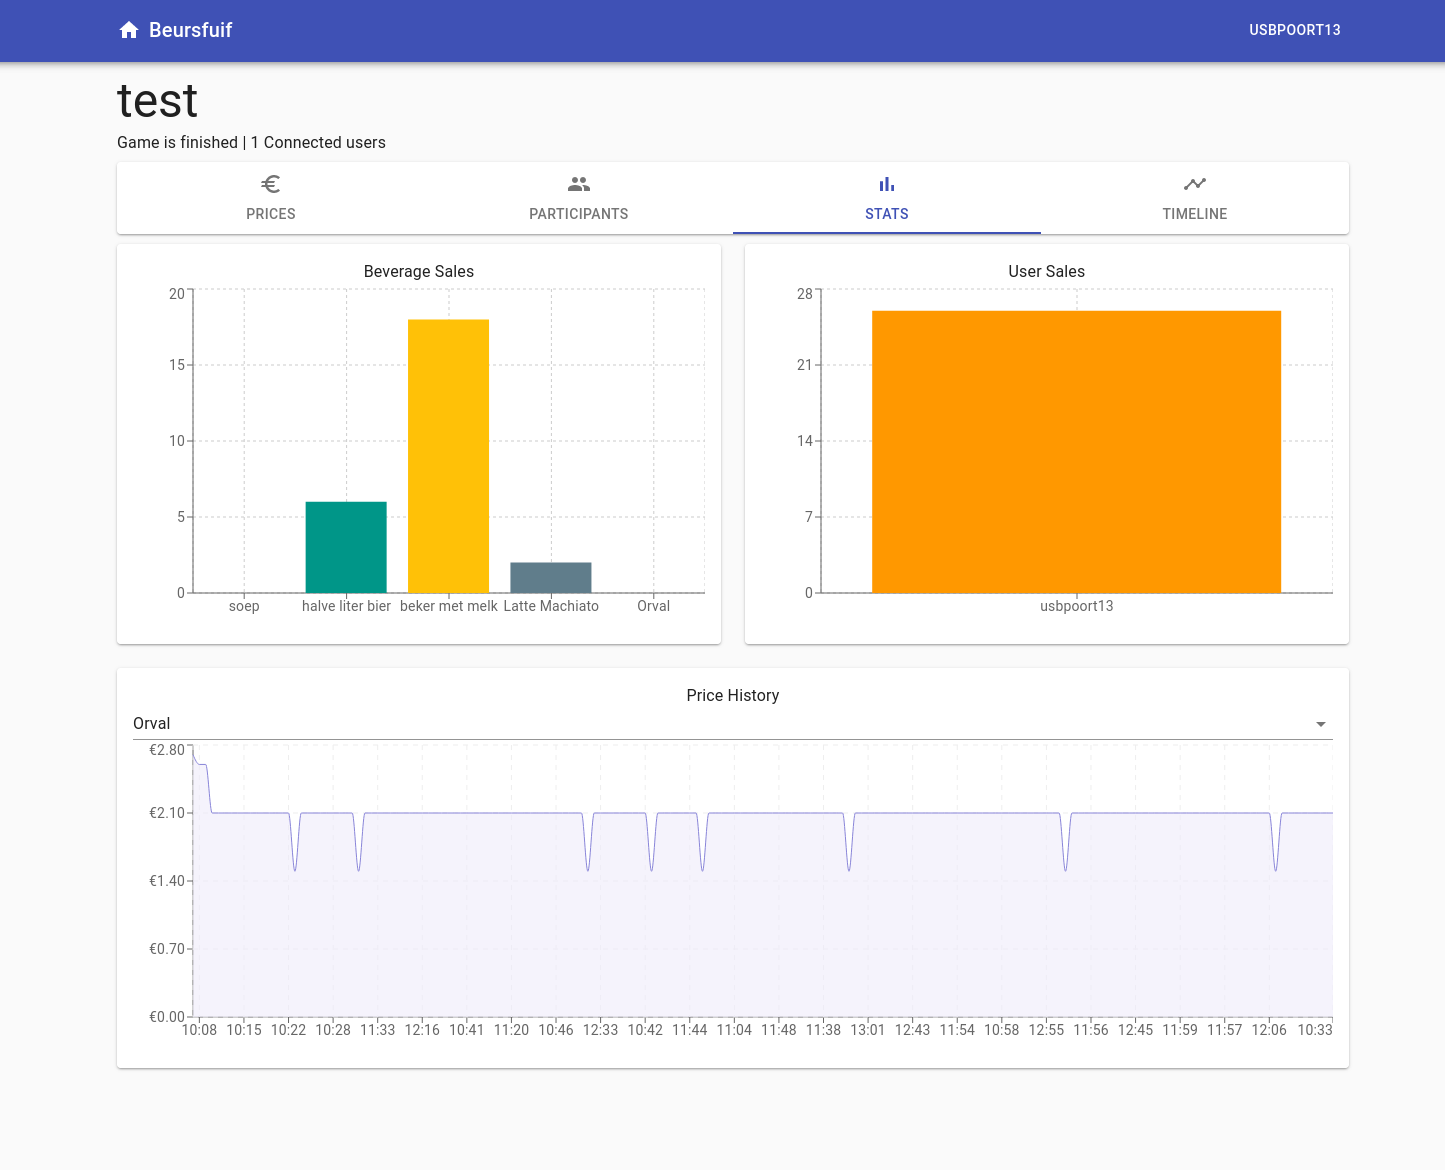Click the '28' value on User Sales axis
This screenshot has width=1445, height=1170.
(x=805, y=294)
